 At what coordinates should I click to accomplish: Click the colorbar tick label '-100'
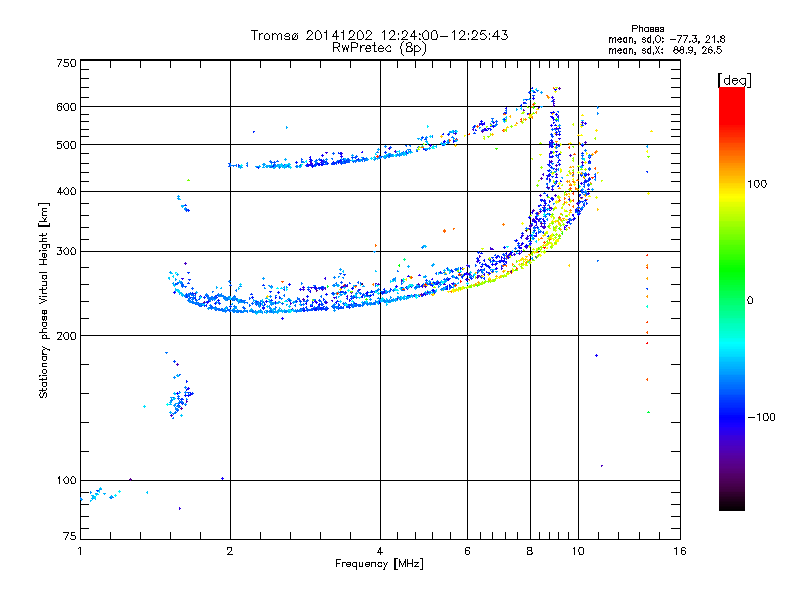point(761,417)
